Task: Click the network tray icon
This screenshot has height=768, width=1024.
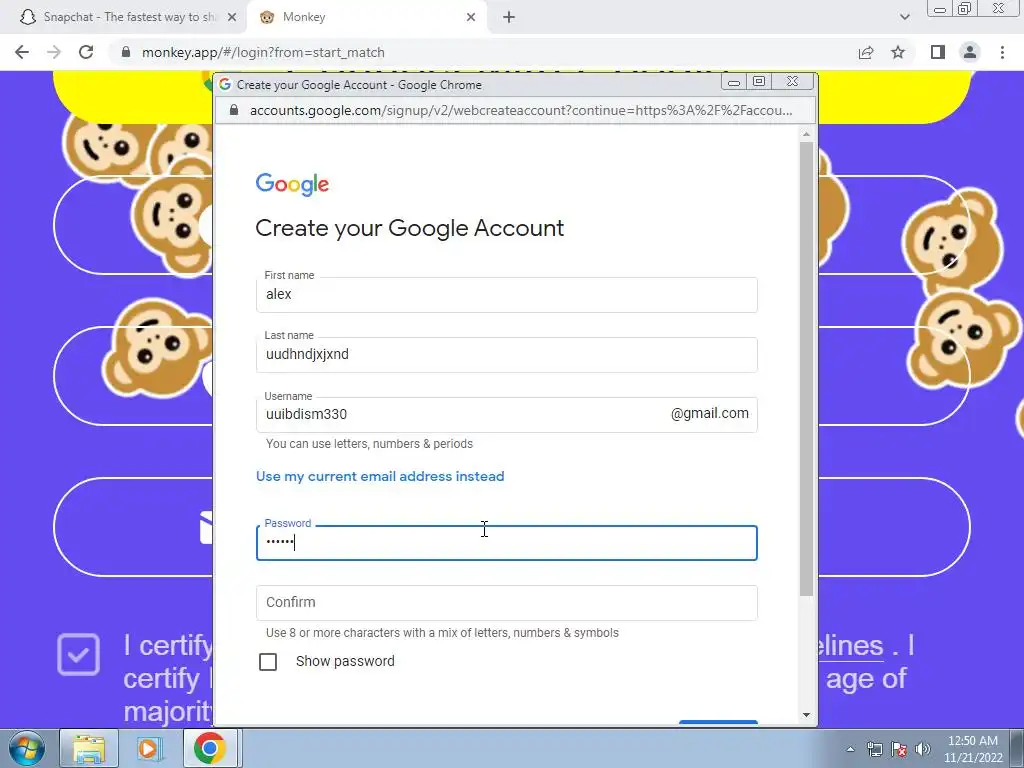Action: (874, 750)
